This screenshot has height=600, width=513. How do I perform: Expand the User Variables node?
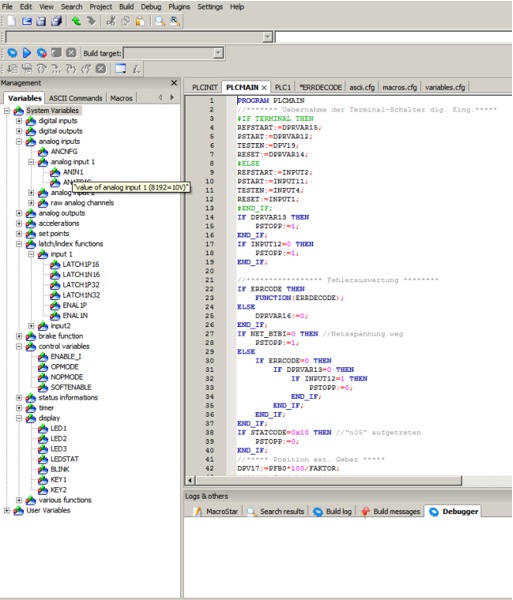coord(7,510)
